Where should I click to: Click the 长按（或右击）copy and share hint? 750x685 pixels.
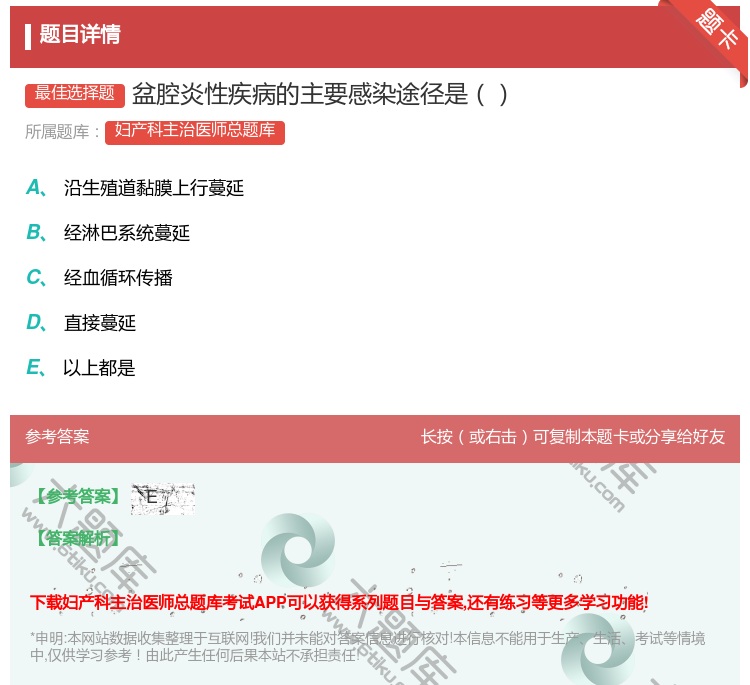573,437
